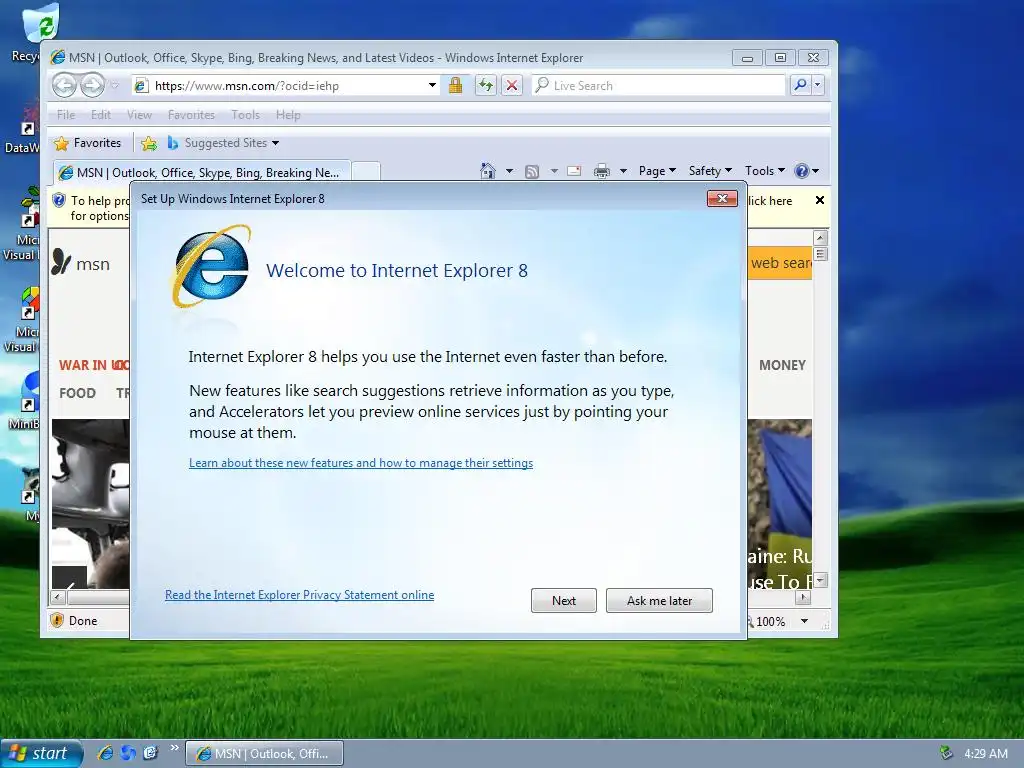This screenshot has height=768, width=1024.
Task: Click the vertical scrollbar down arrow
Action: (x=821, y=579)
